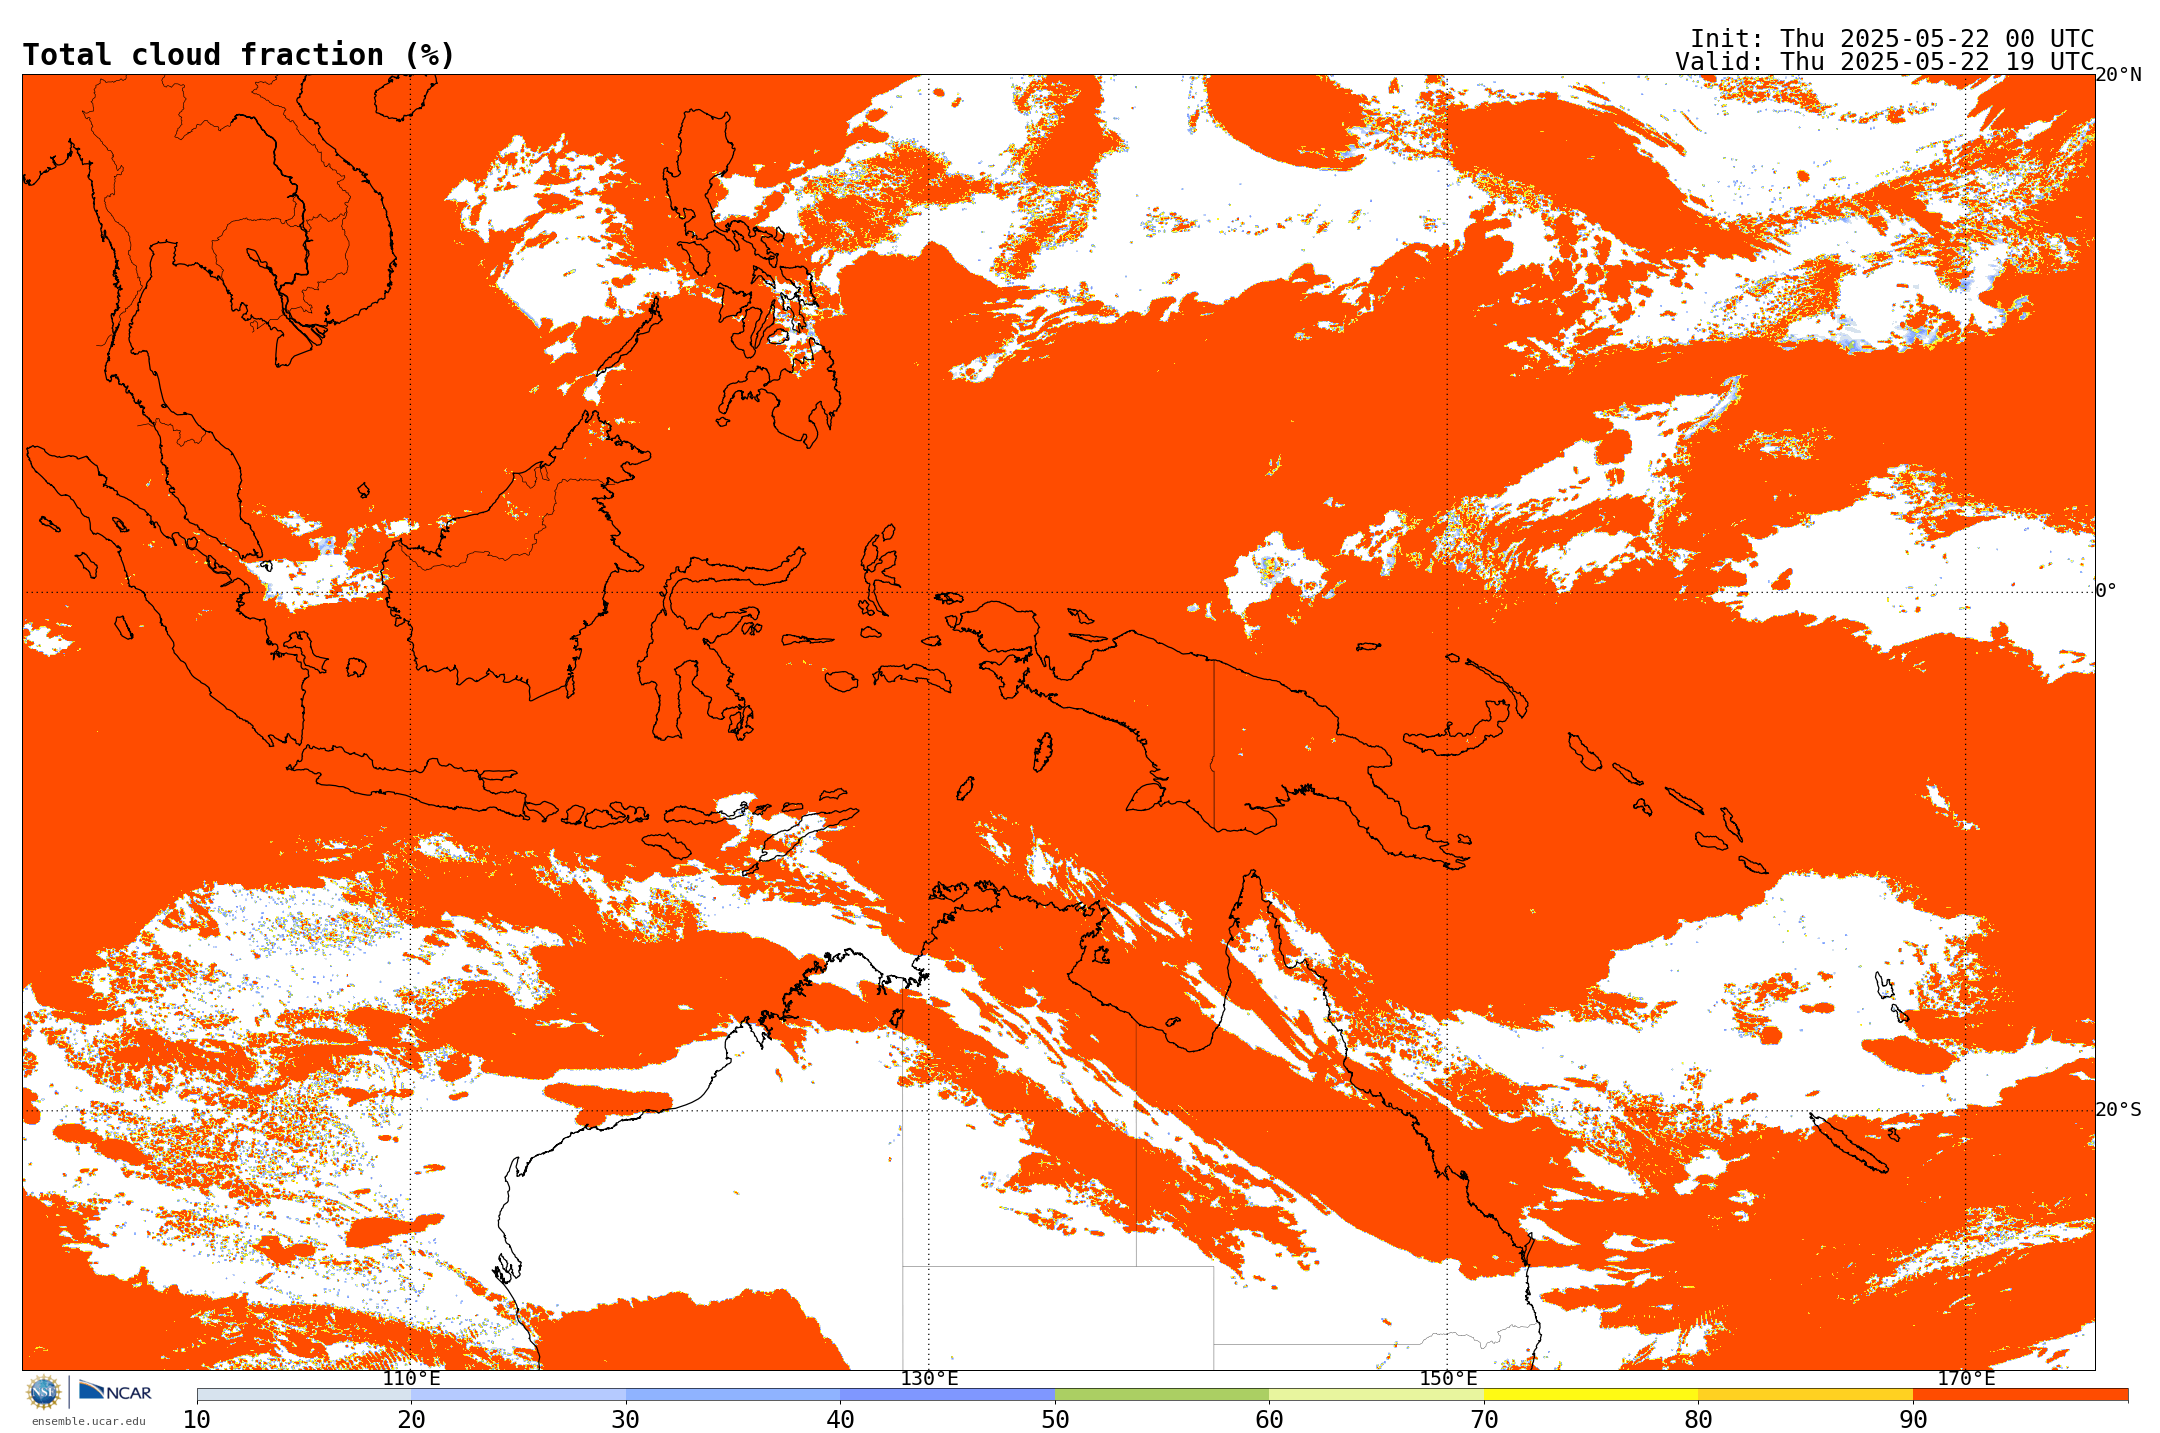The width and height of the screenshot is (2160, 1433).
Task: Click the Init: Thu 2025-05-22 00 UTC text
Action: coord(1891,39)
